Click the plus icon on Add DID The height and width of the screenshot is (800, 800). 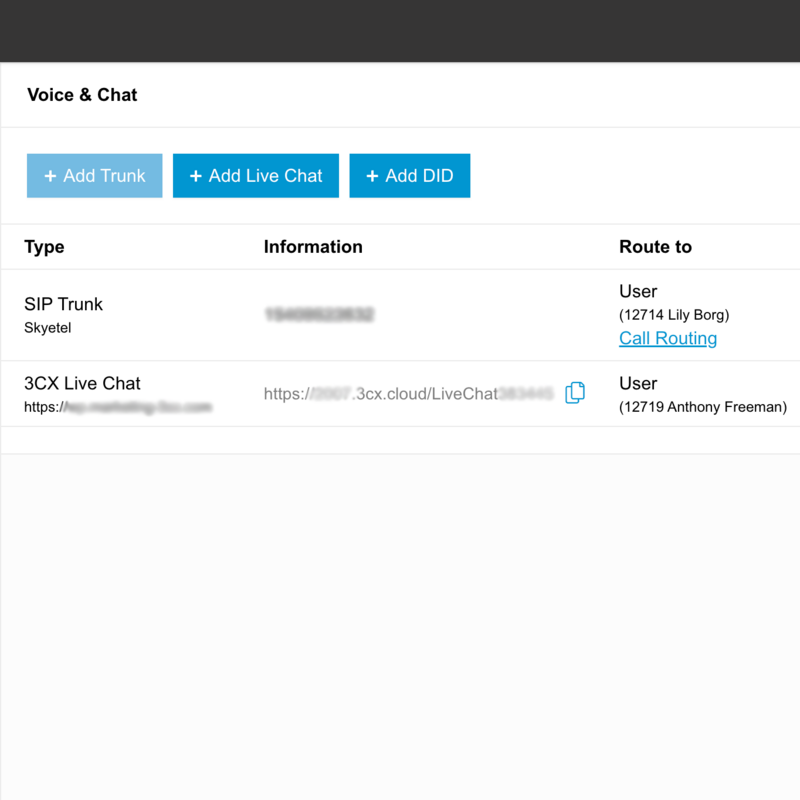pyautogui.click(x=372, y=176)
